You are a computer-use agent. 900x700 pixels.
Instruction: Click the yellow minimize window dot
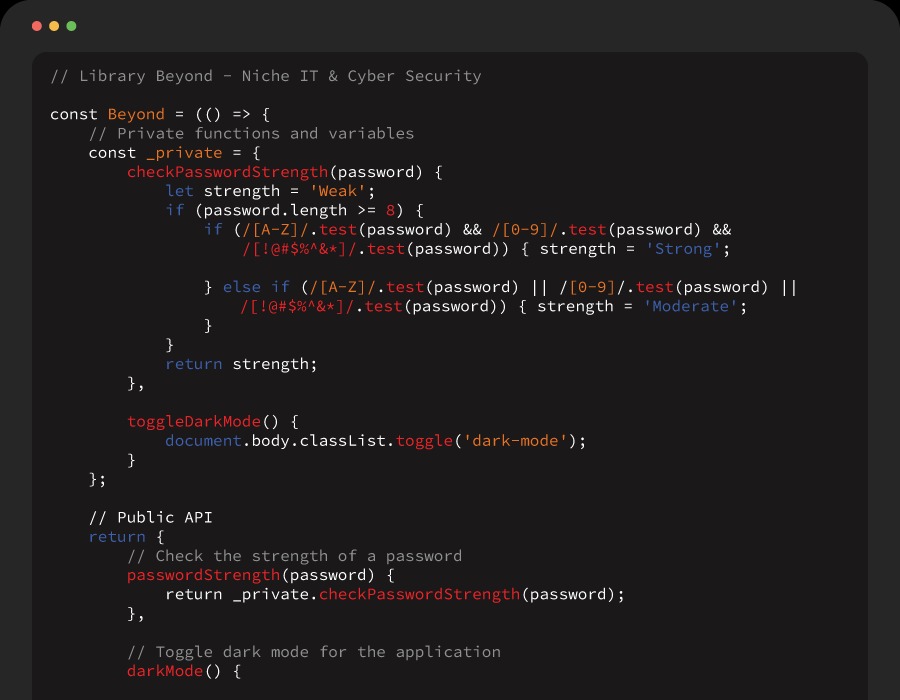(x=54, y=26)
